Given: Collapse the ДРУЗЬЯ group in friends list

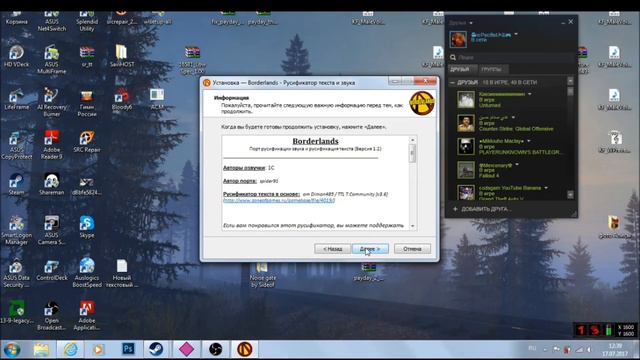Looking at the screenshot, I should pos(452,82).
